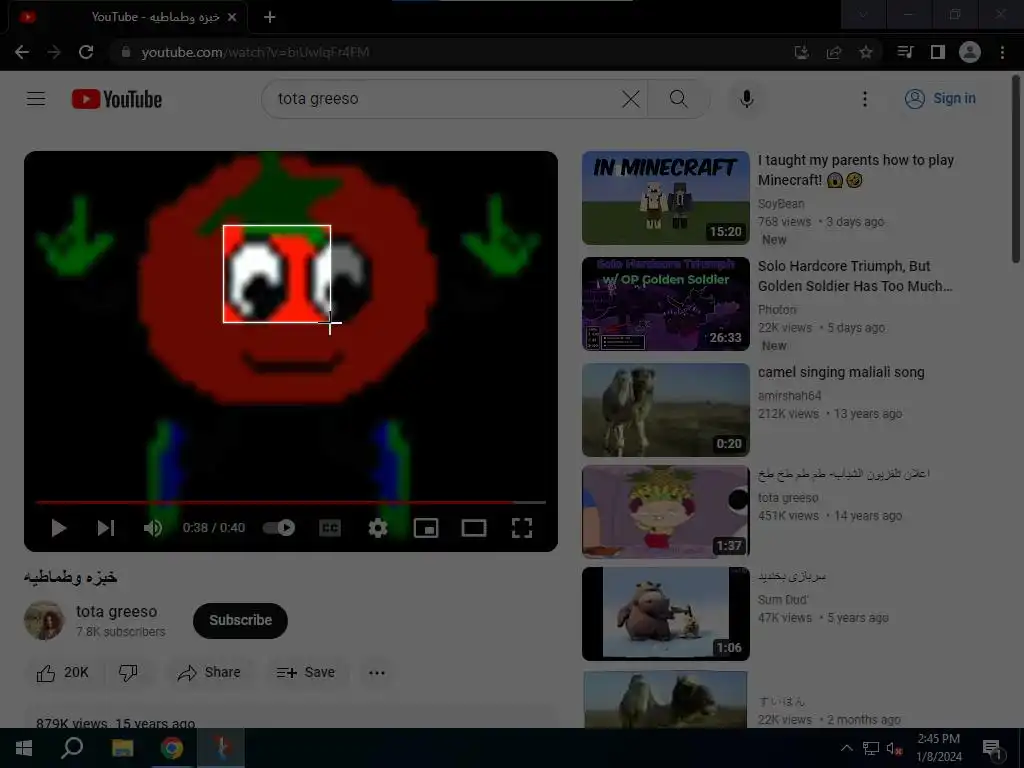Submit search with magnifier button
The width and height of the screenshot is (1024, 768).
point(679,99)
